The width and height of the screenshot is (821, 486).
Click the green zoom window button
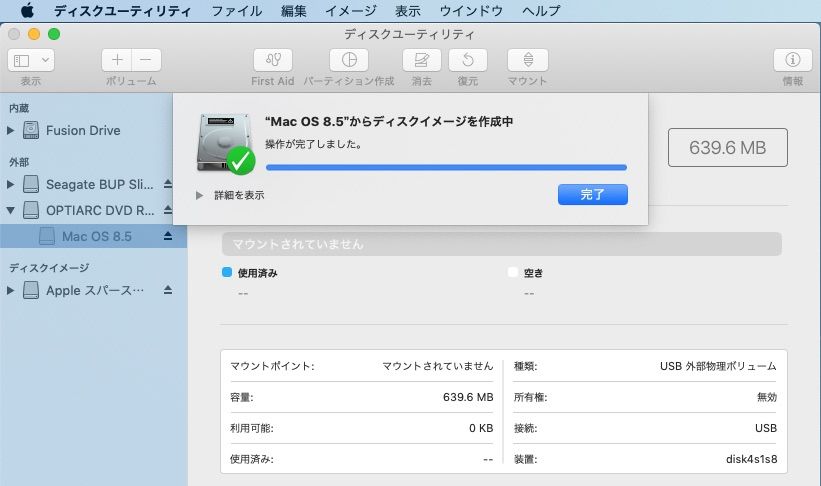coord(54,34)
